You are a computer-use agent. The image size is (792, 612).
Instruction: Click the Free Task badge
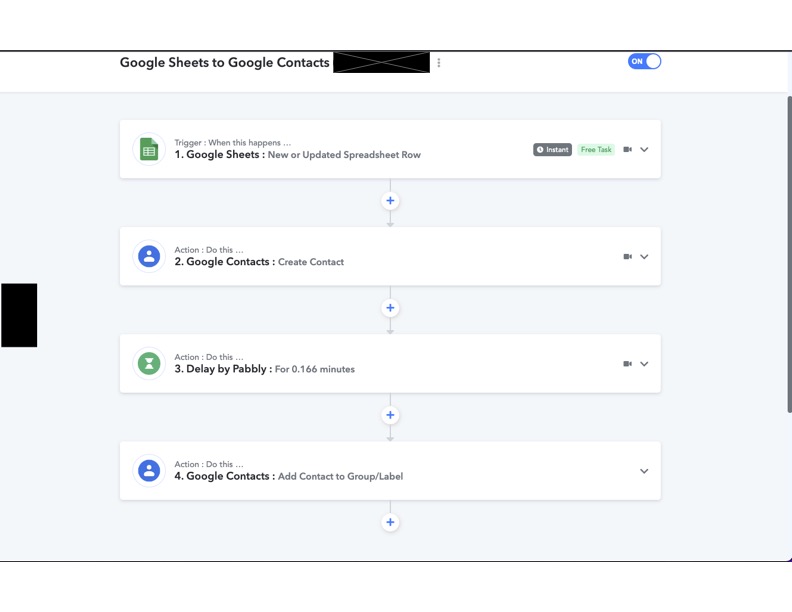[x=596, y=149]
